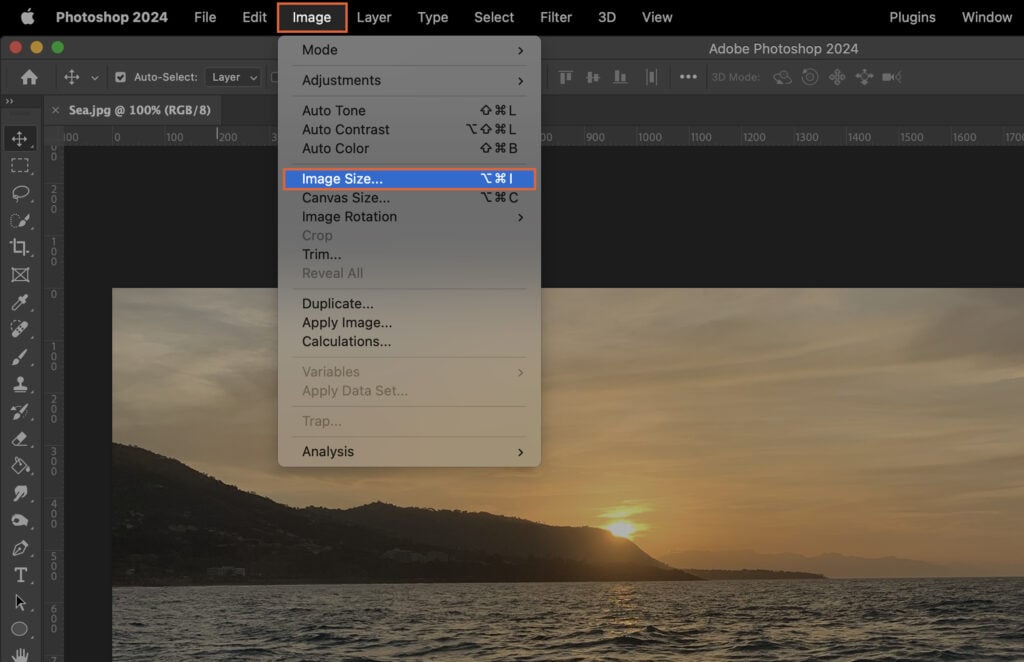Click the Home icon in the options bar
The height and width of the screenshot is (662, 1024).
point(29,76)
